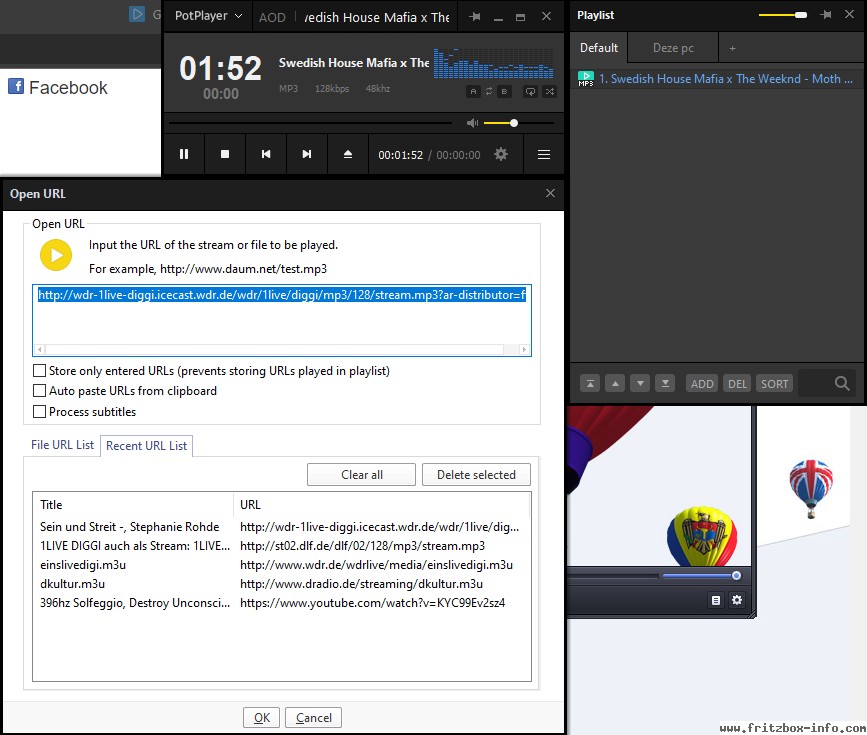This screenshot has height=735, width=867.
Task: Search the playlist with magnifier icon
Action: point(842,383)
